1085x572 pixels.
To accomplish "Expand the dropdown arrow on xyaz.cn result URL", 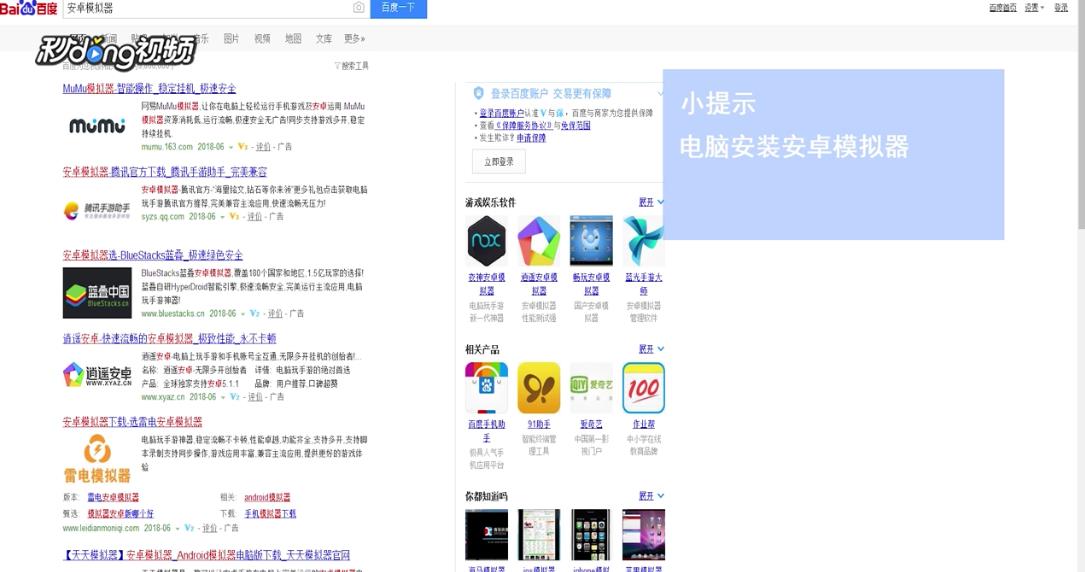I will (x=222, y=397).
